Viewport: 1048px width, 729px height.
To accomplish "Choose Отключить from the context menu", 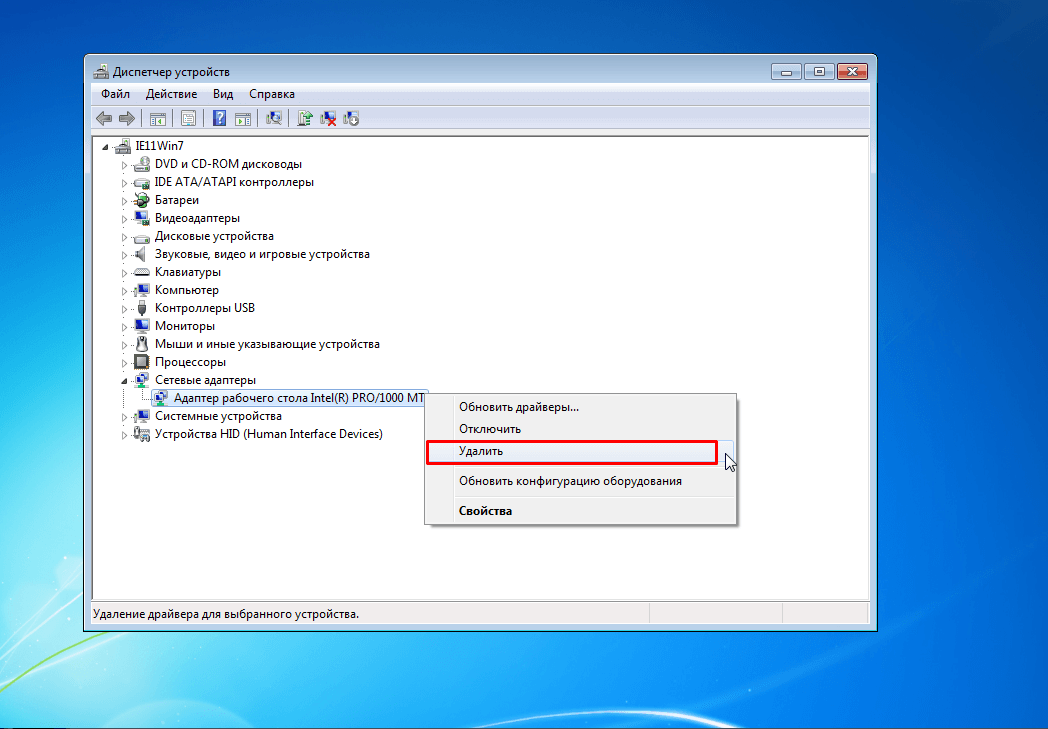I will [580, 429].
